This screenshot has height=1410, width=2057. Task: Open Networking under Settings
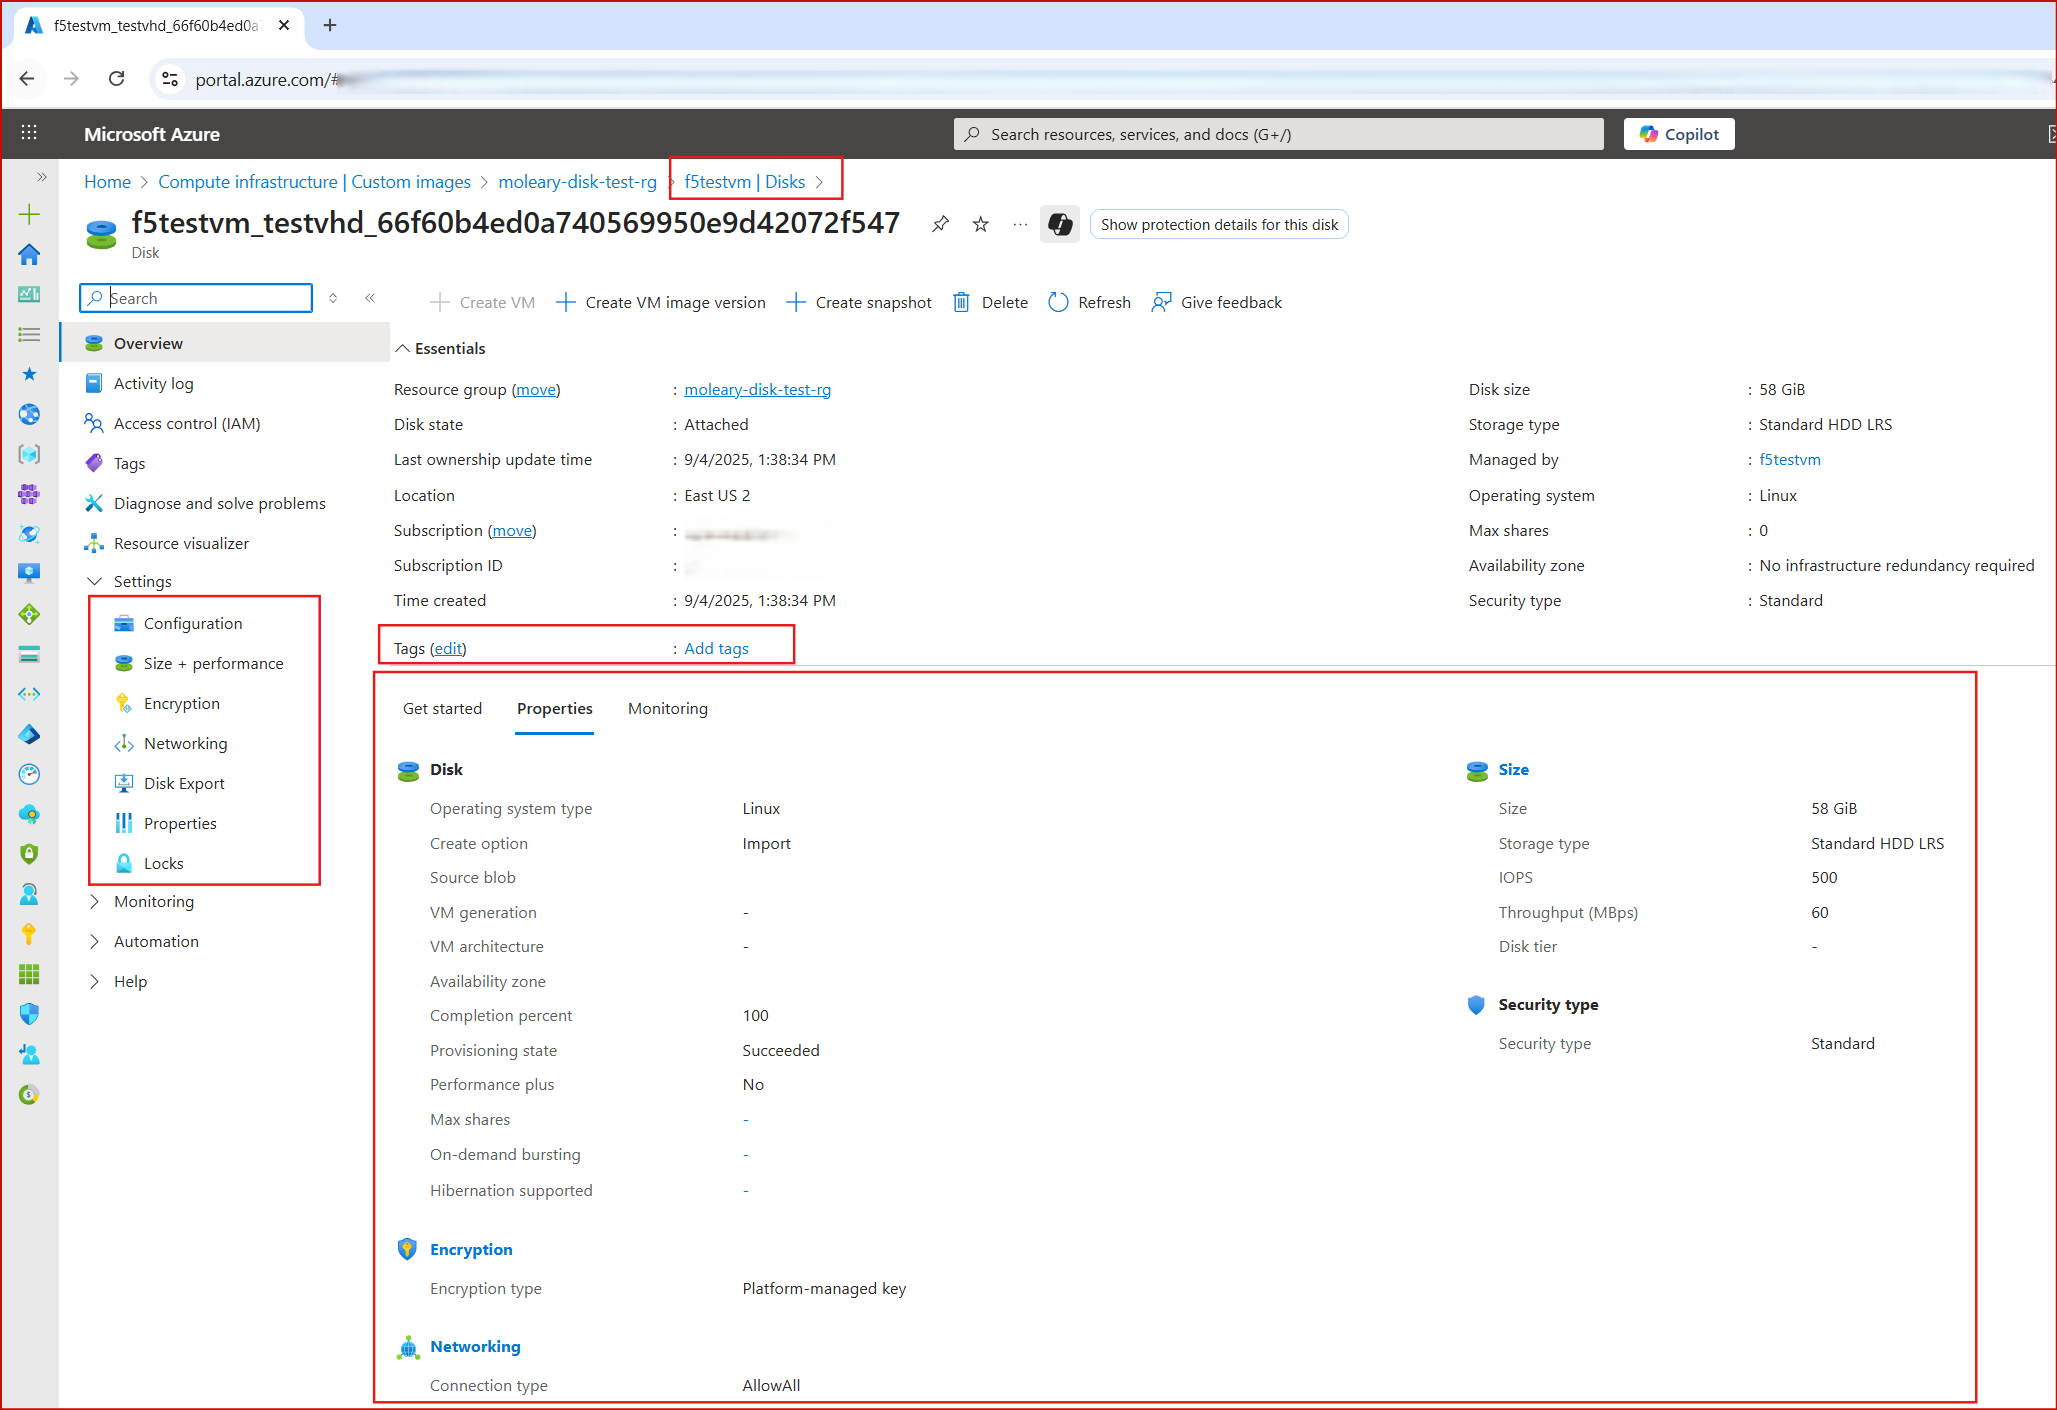[x=185, y=743]
